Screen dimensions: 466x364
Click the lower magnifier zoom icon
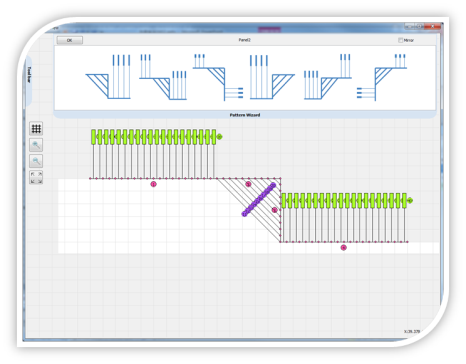pyautogui.click(x=36, y=161)
